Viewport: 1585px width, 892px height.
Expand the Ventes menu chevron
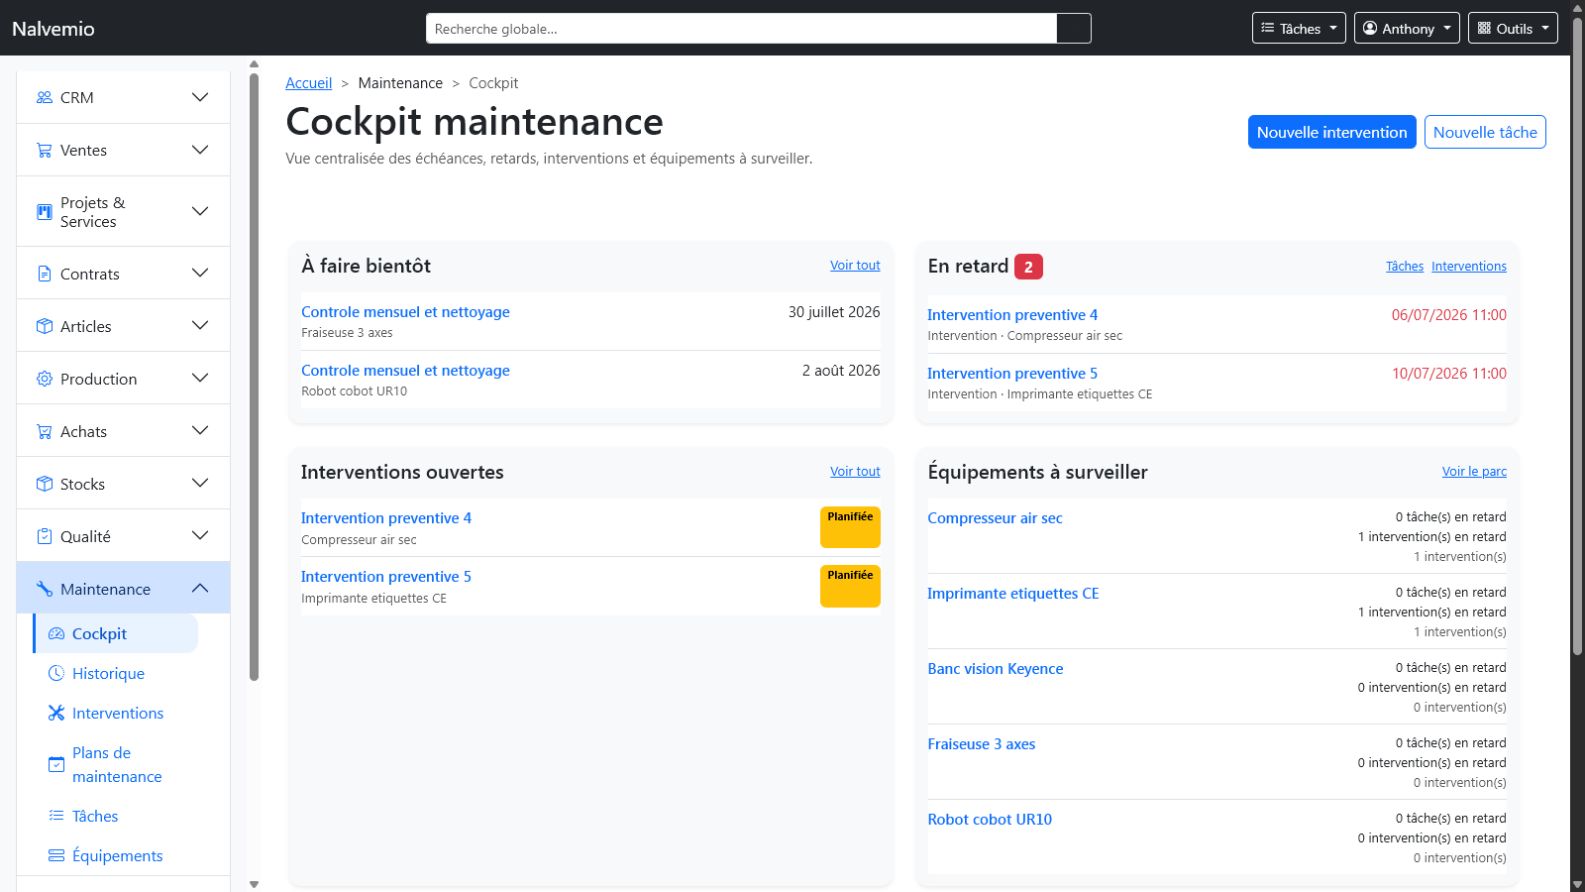200,150
